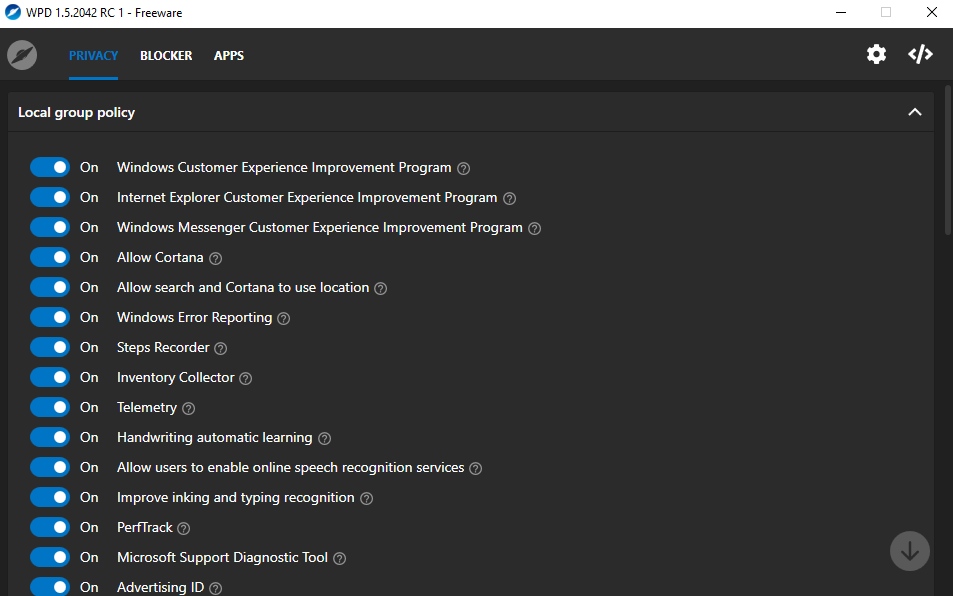
Task: Collapse the Local group policy section chevron
Action: pyautogui.click(x=914, y=112)
